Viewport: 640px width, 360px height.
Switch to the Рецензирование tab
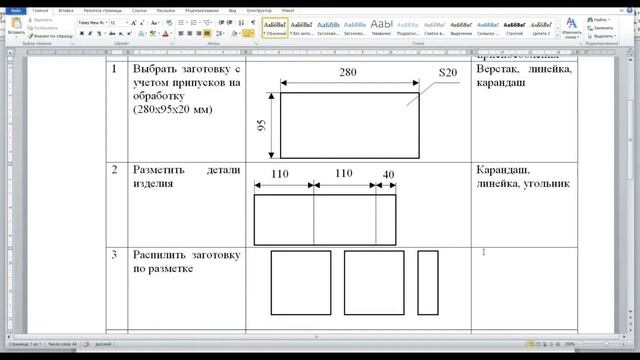pos(202,11)
